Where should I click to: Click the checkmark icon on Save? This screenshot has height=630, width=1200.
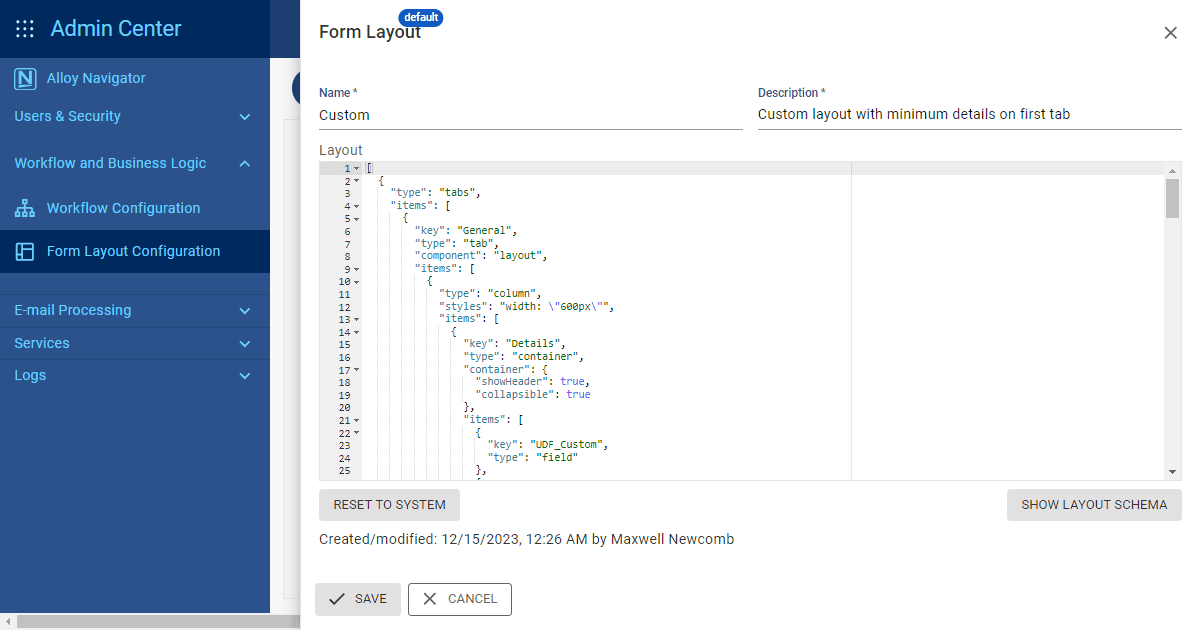pyautogui.click(x=337, y=599)
